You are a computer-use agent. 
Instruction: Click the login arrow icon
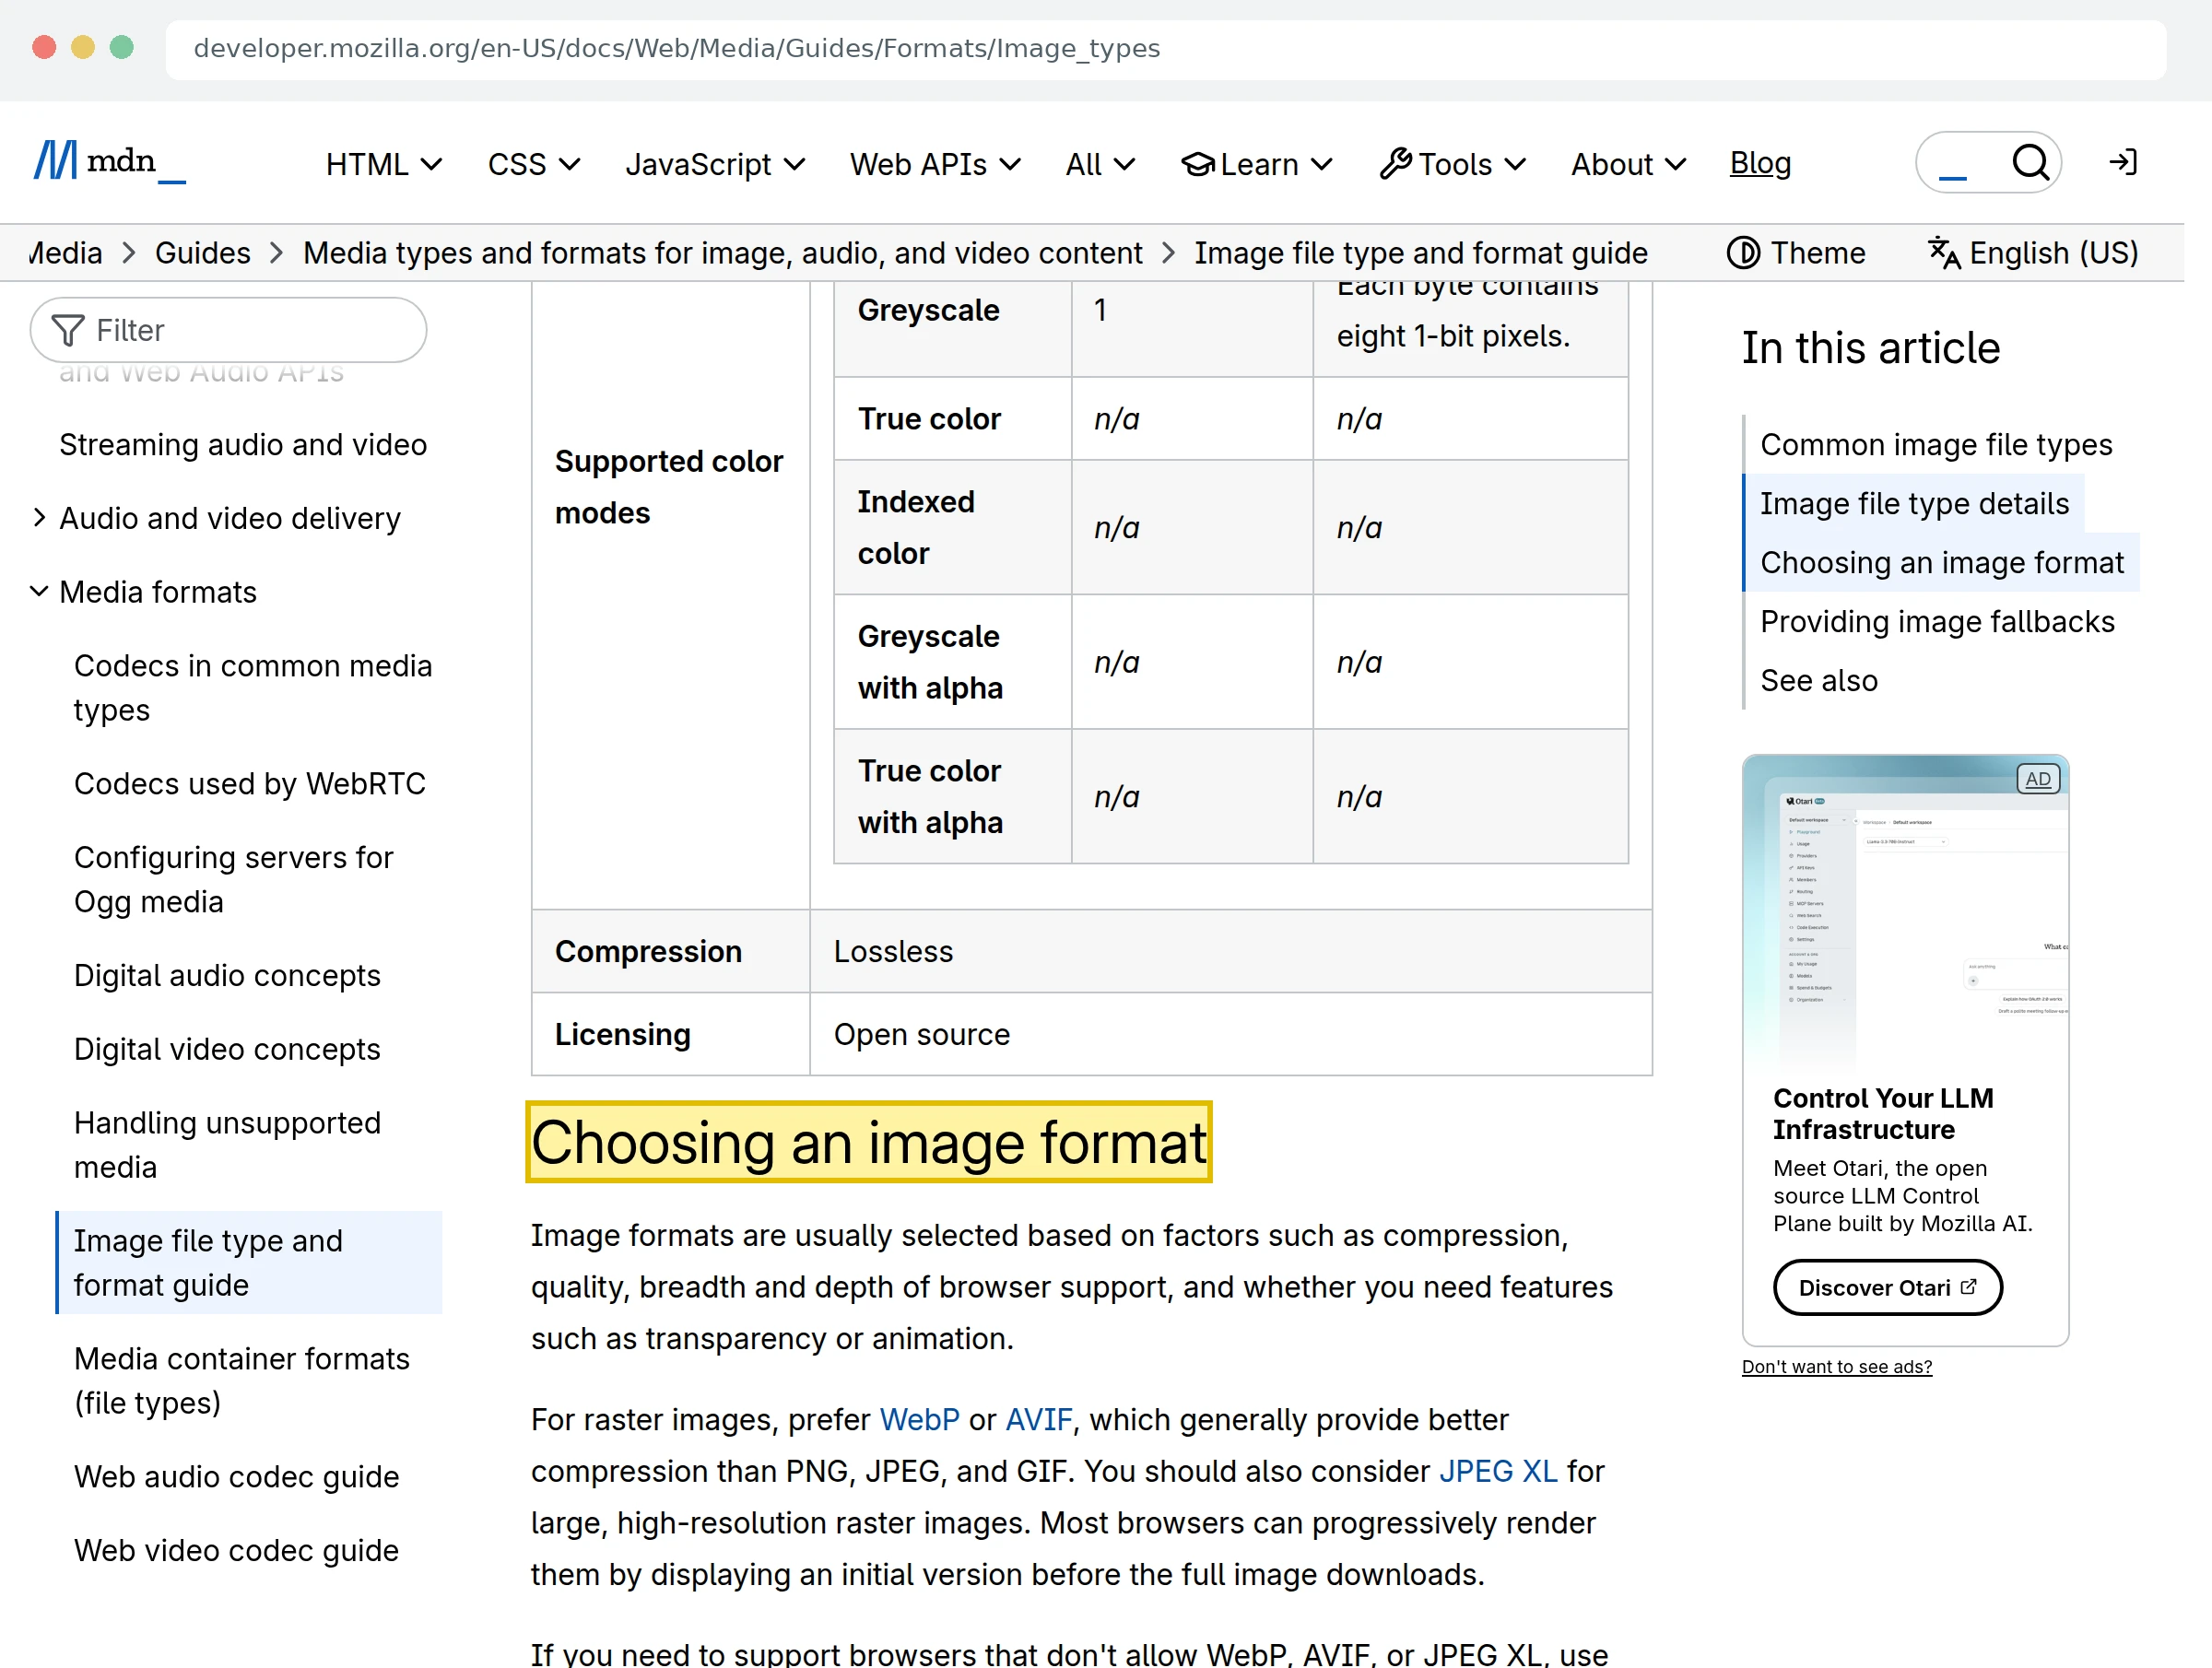pos(2123,162)
